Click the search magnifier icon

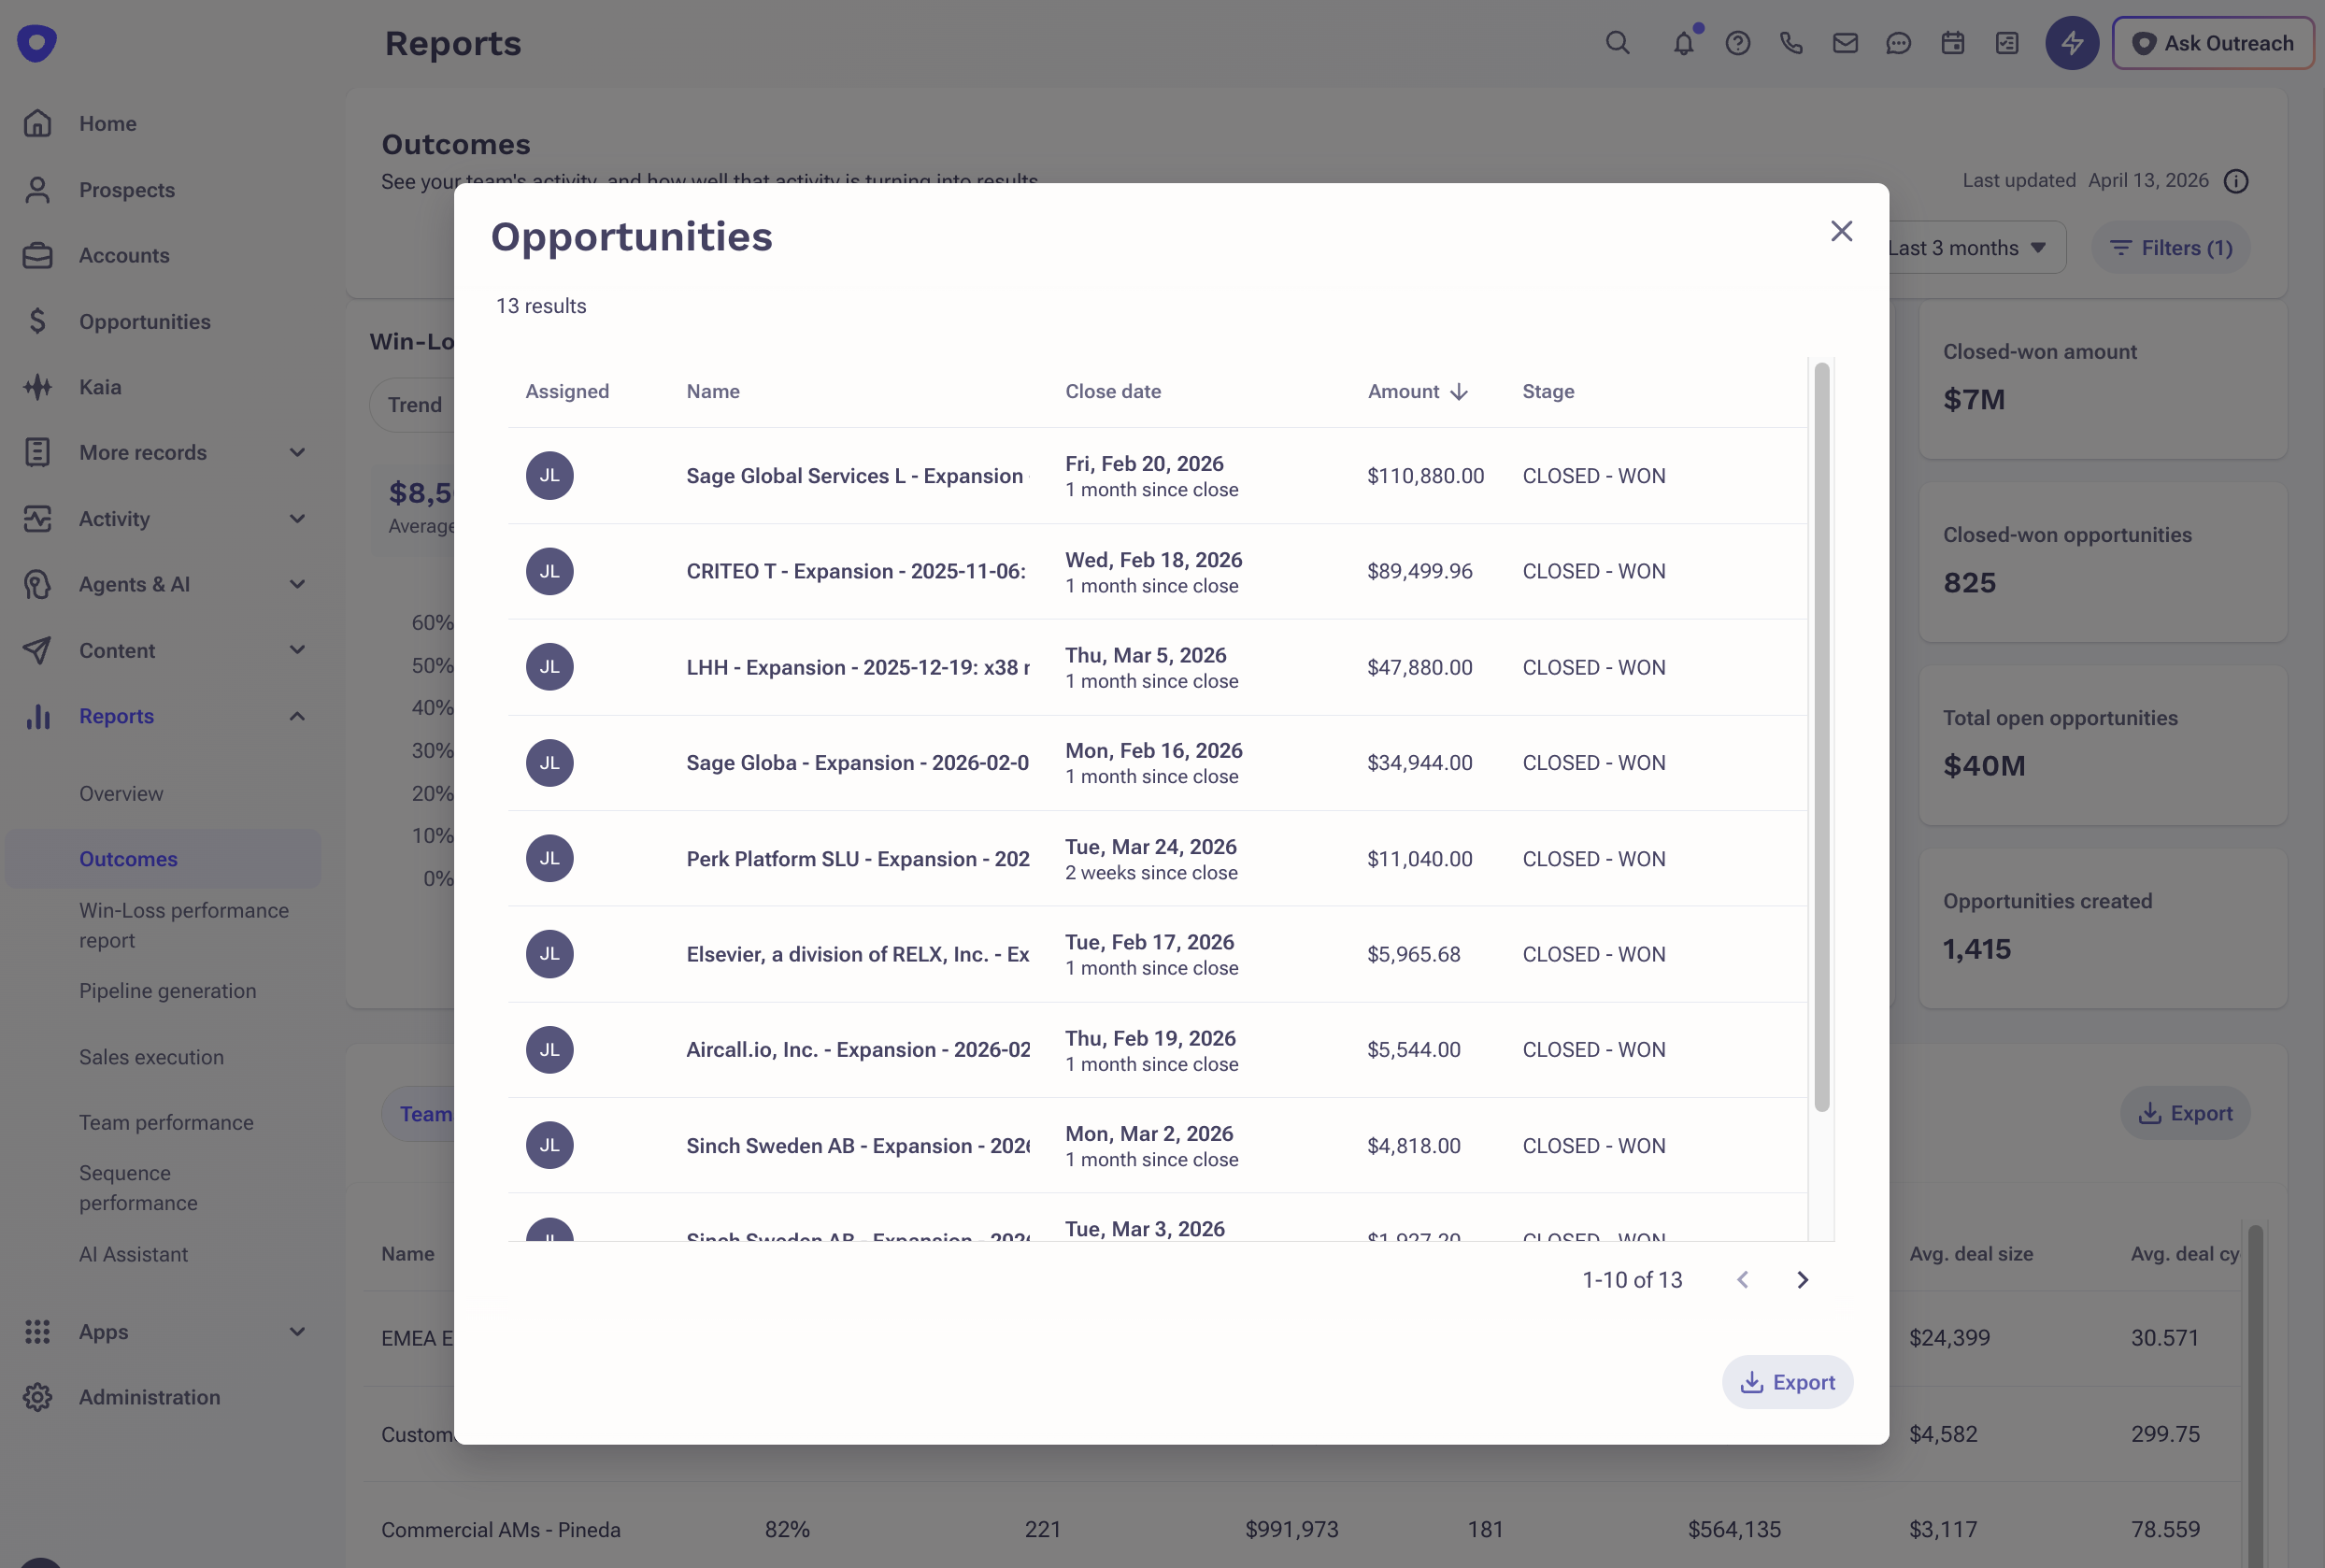pos(1617,43)
